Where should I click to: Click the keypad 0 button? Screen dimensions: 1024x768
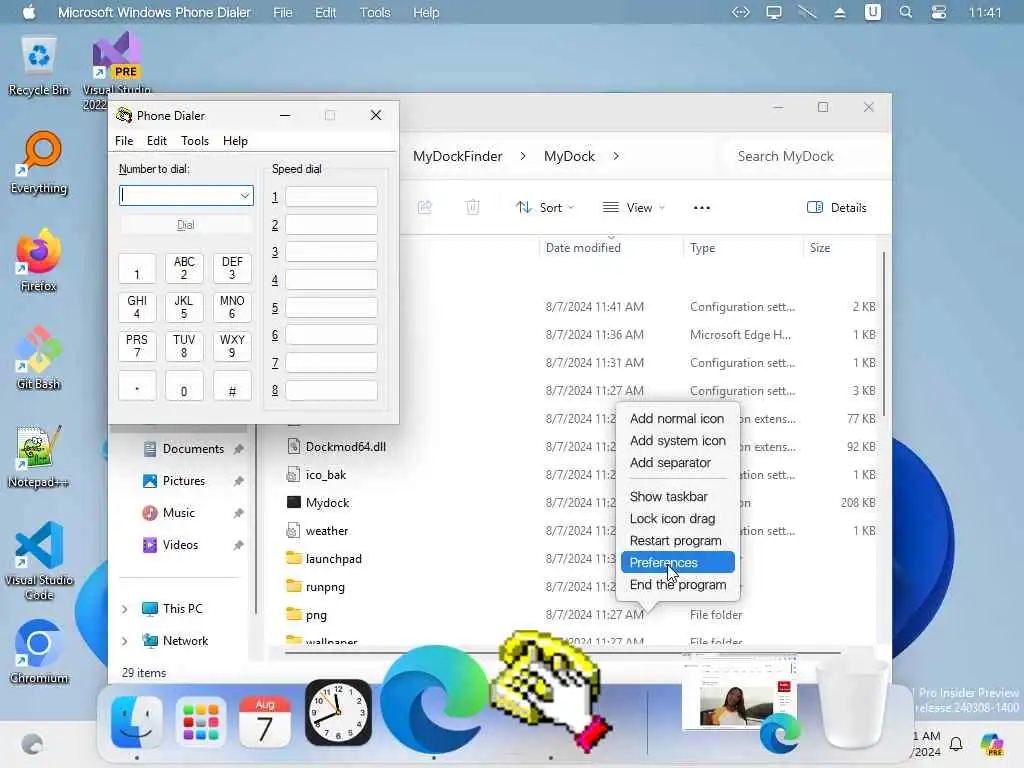click(184, 385)
